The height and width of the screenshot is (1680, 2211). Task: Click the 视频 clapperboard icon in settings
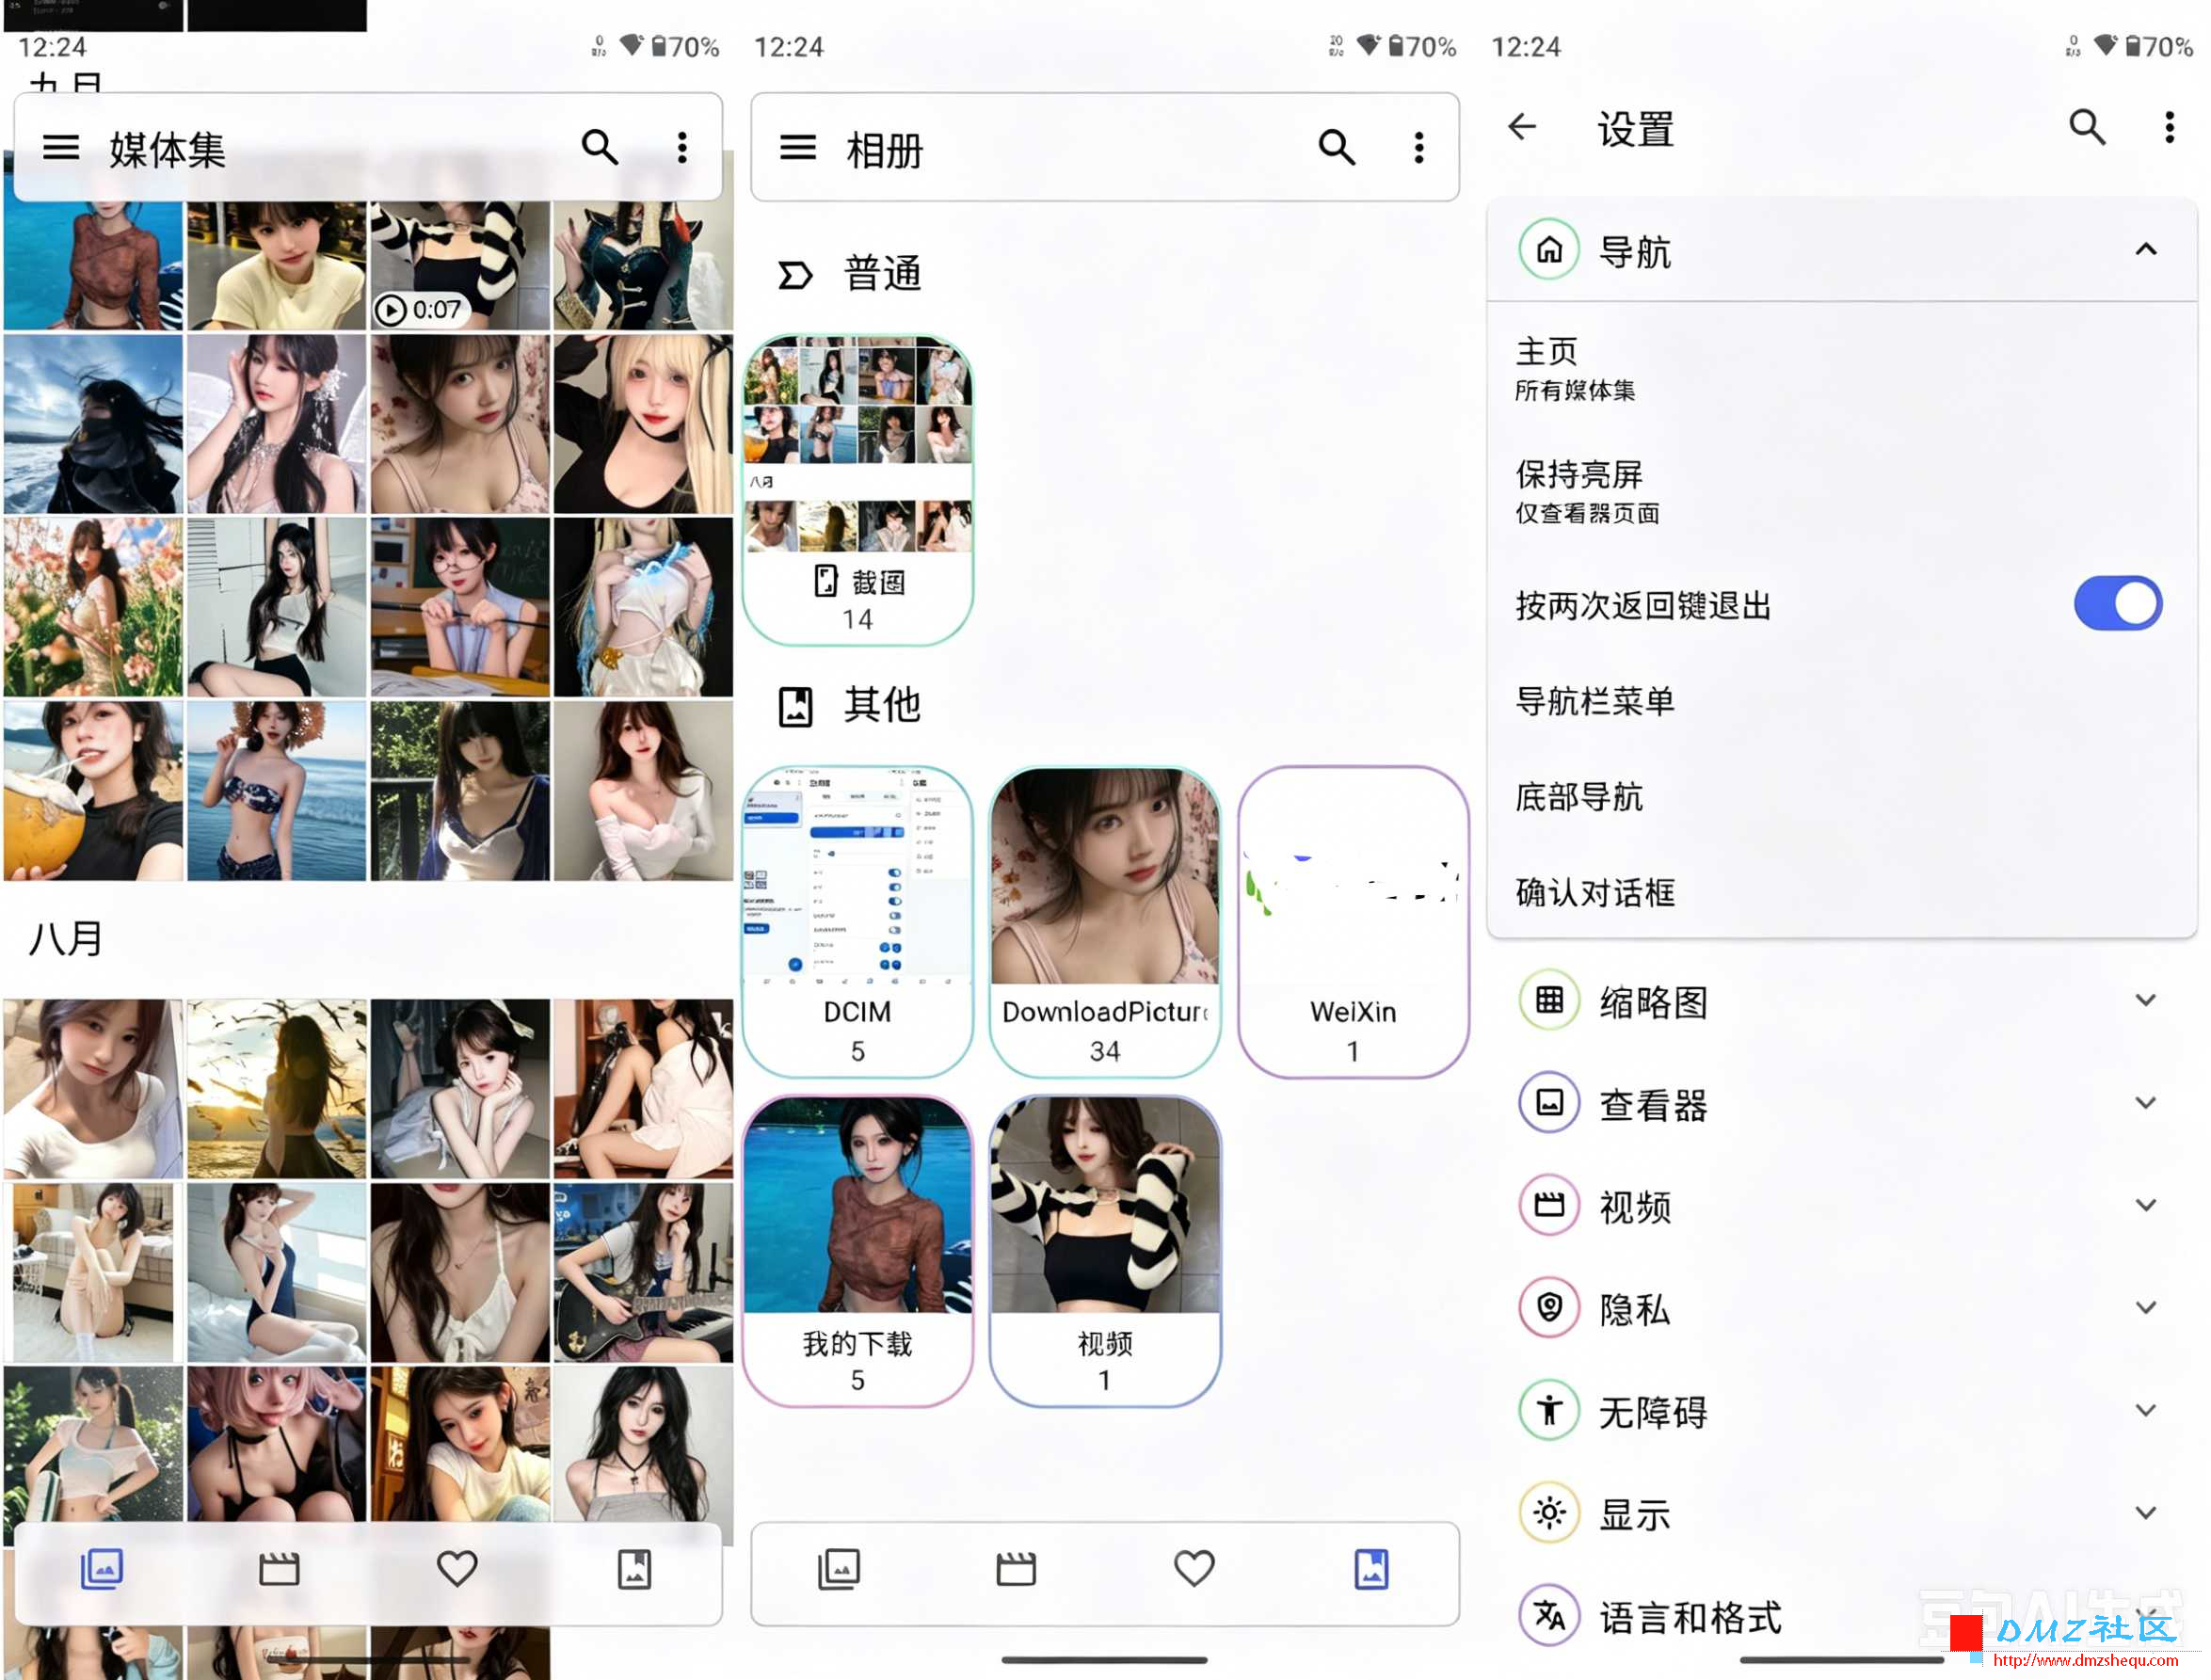point(1549,1205)
